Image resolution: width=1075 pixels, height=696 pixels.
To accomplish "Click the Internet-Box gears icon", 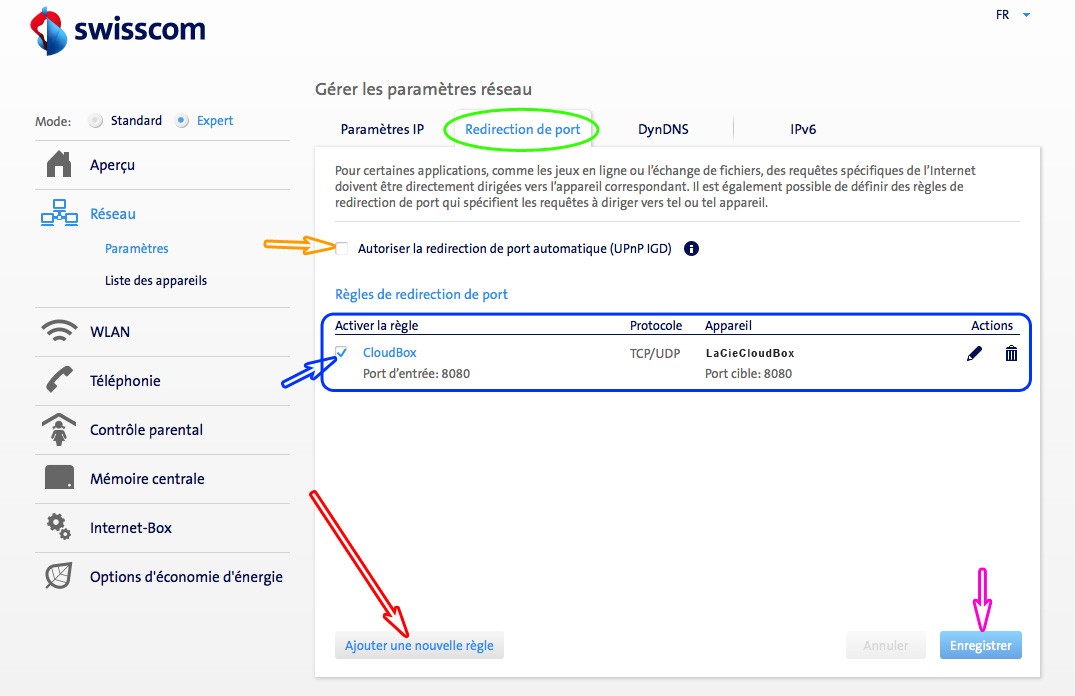I will pos(60,526).
